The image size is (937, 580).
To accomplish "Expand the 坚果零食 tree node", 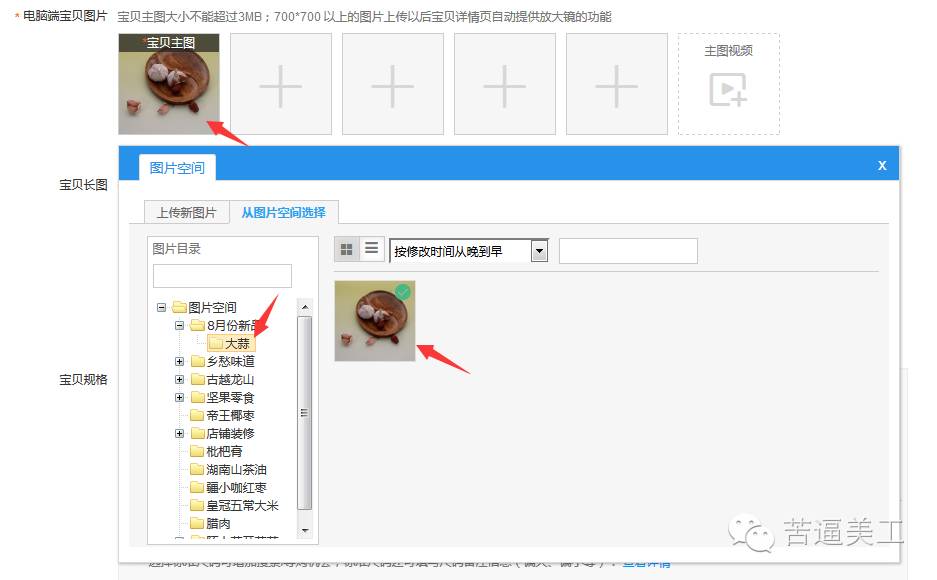I will point(180,397).
